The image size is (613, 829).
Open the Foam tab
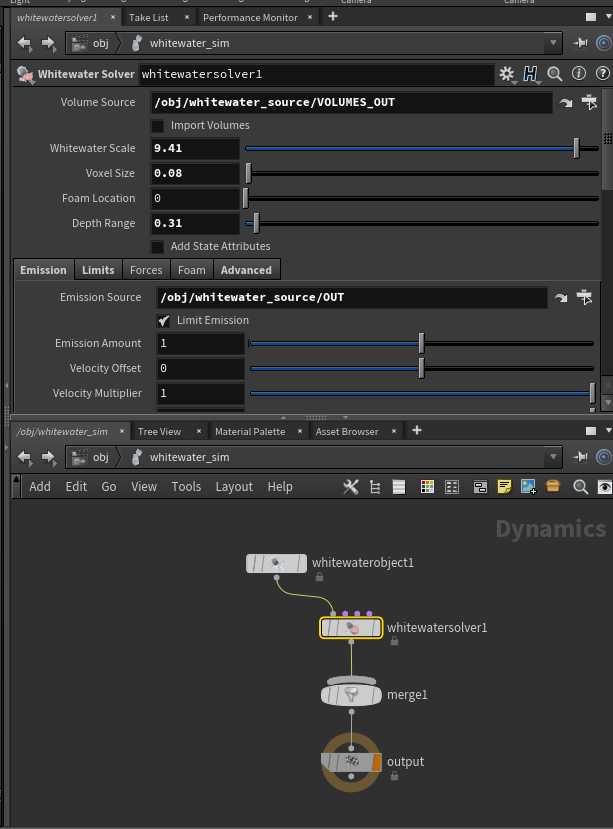(x=191, y=270)
